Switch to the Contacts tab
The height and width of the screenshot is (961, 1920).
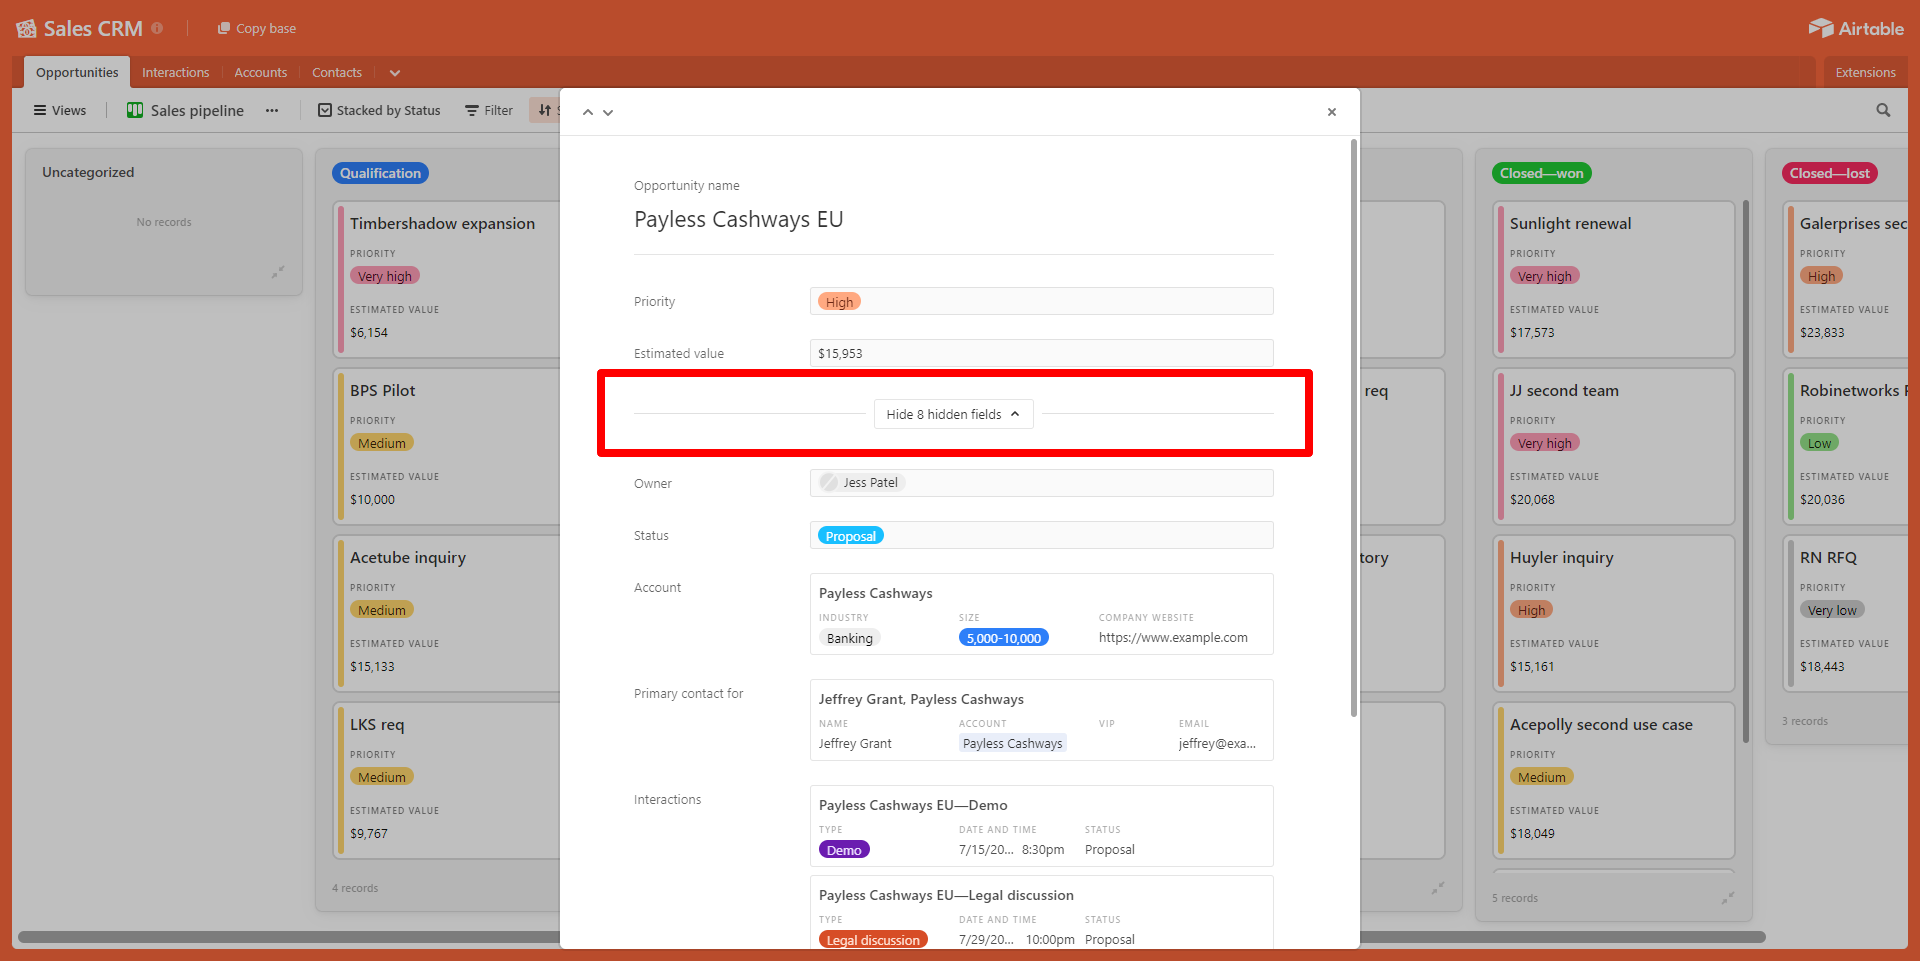click(x=336, y=72)
